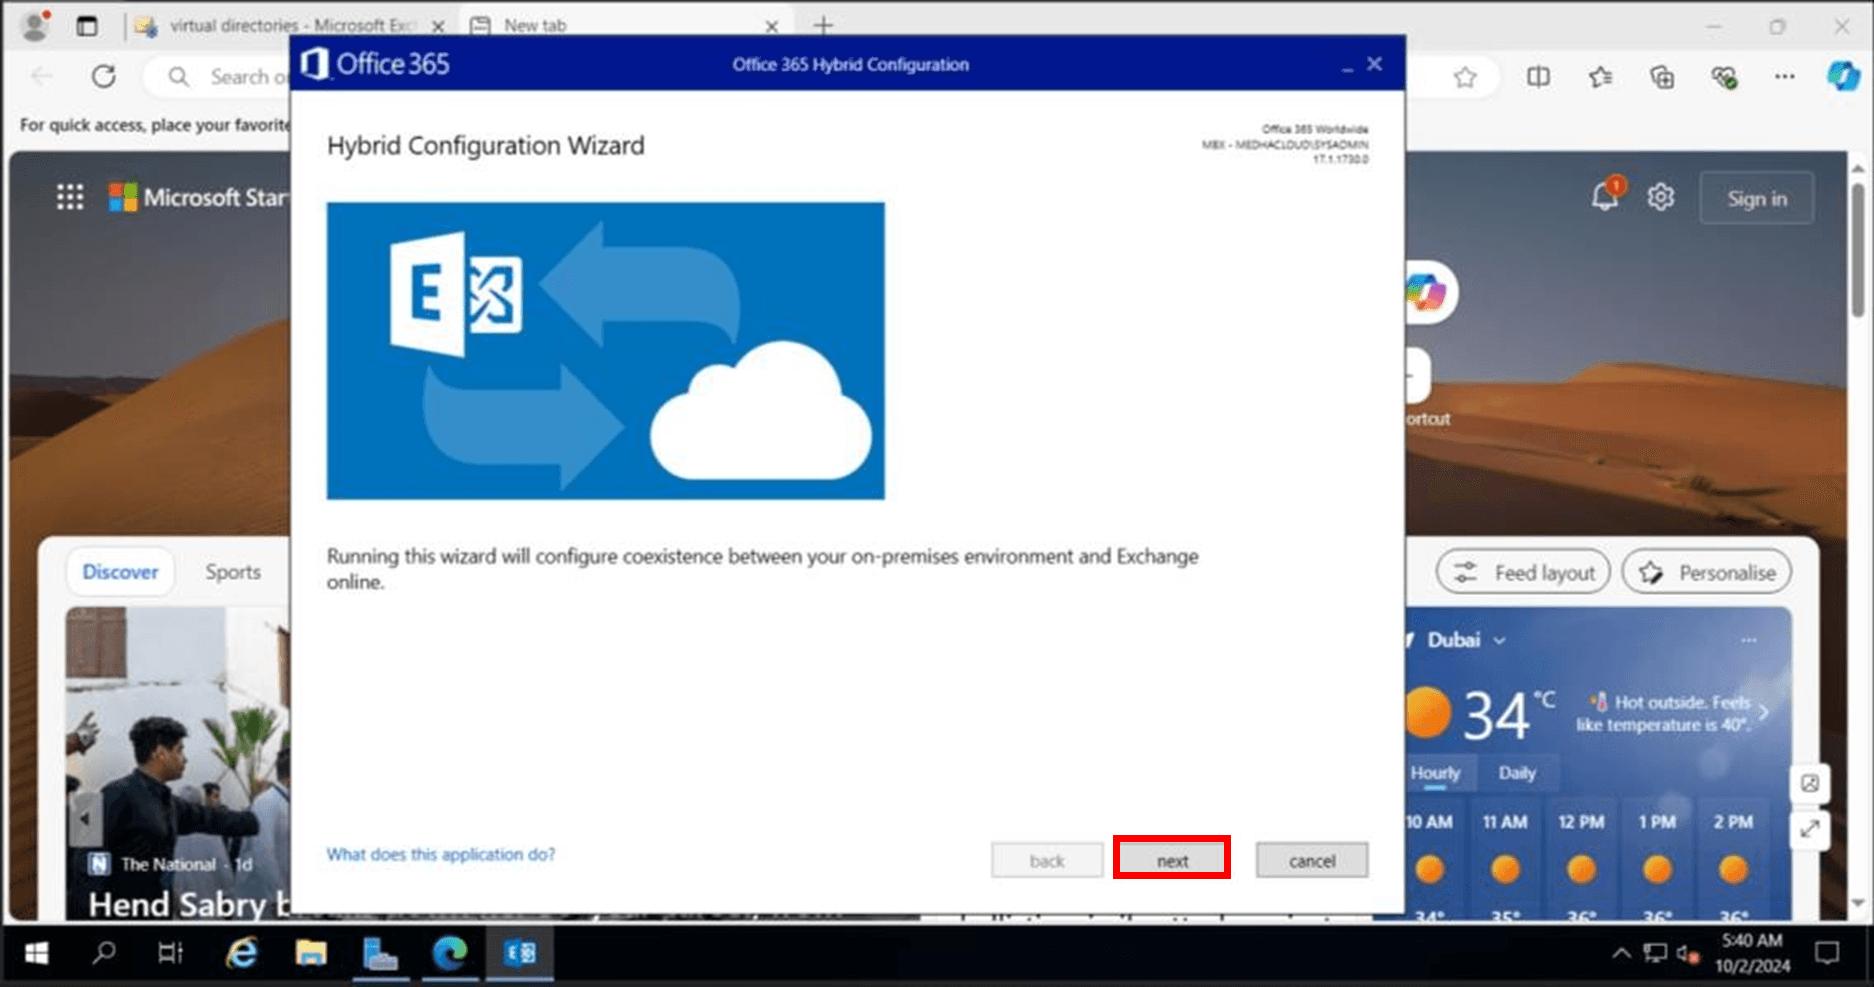1874x987 pixels.
Task: Click the Copilot icon in Edge toolbar
Action: pos(1842,77)
